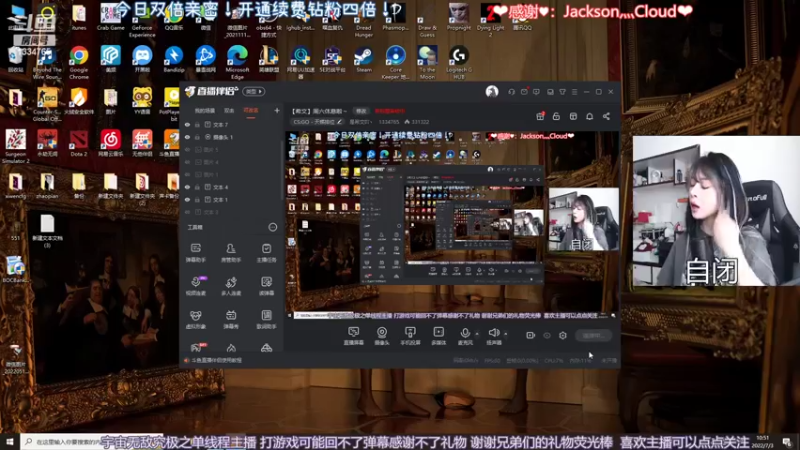800x450 pixels.
Task: Click the lock icon in room toolbar
Action: [x=556, y=116]
